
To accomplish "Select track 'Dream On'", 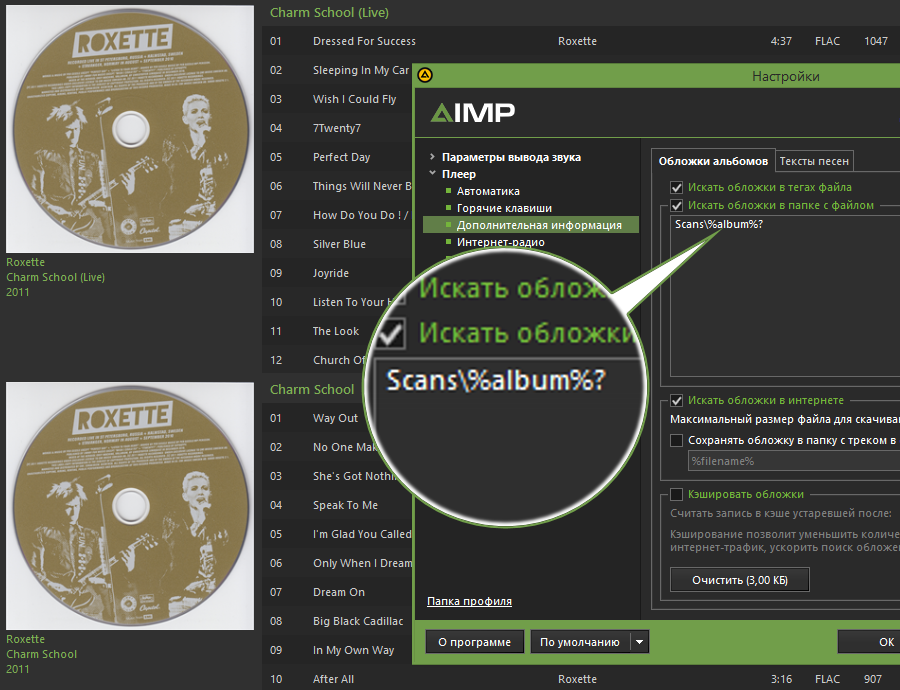I will (338, 592).
